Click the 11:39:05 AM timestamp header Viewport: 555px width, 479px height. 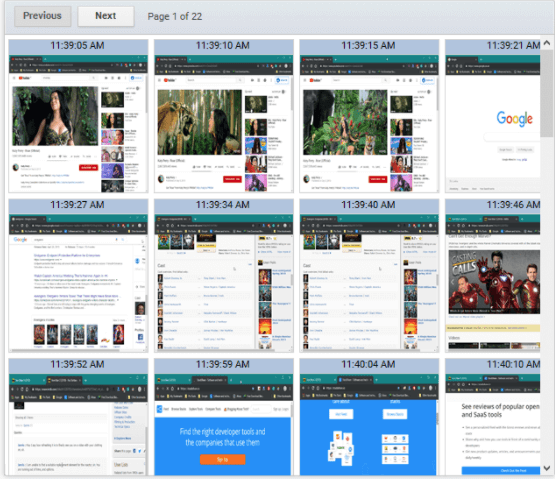tap(78, 46)
